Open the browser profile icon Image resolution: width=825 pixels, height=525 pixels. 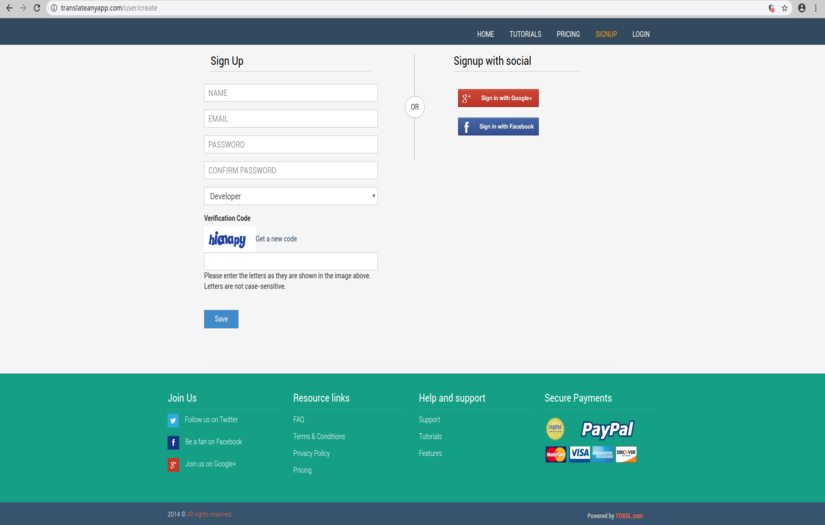[x=801, y=8]
